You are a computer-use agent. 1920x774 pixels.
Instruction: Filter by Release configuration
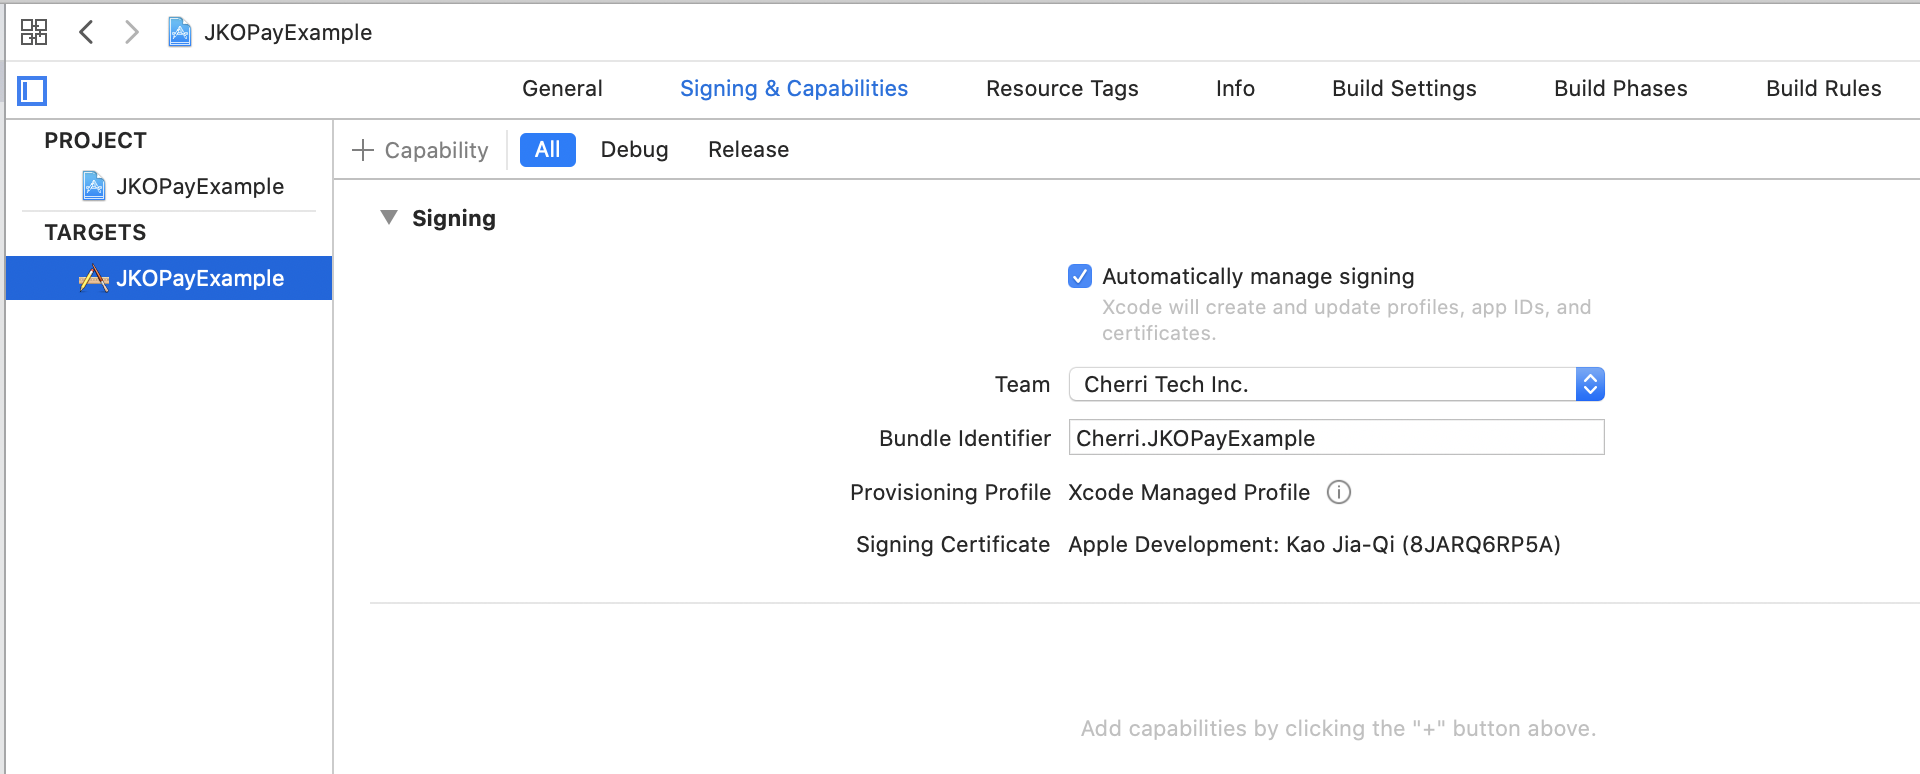click(748, 150)
